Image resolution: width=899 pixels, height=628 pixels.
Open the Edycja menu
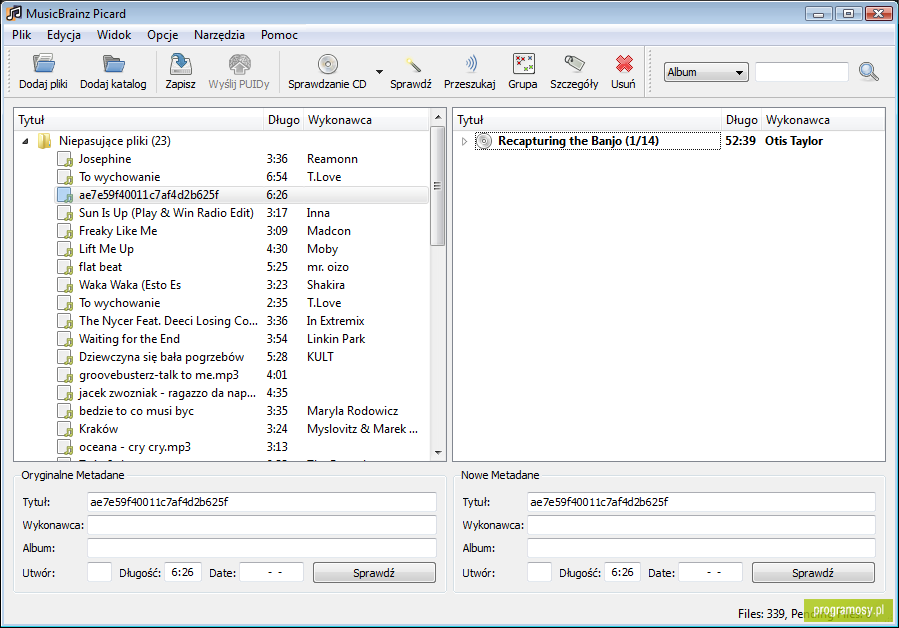[x=64, y=35]
